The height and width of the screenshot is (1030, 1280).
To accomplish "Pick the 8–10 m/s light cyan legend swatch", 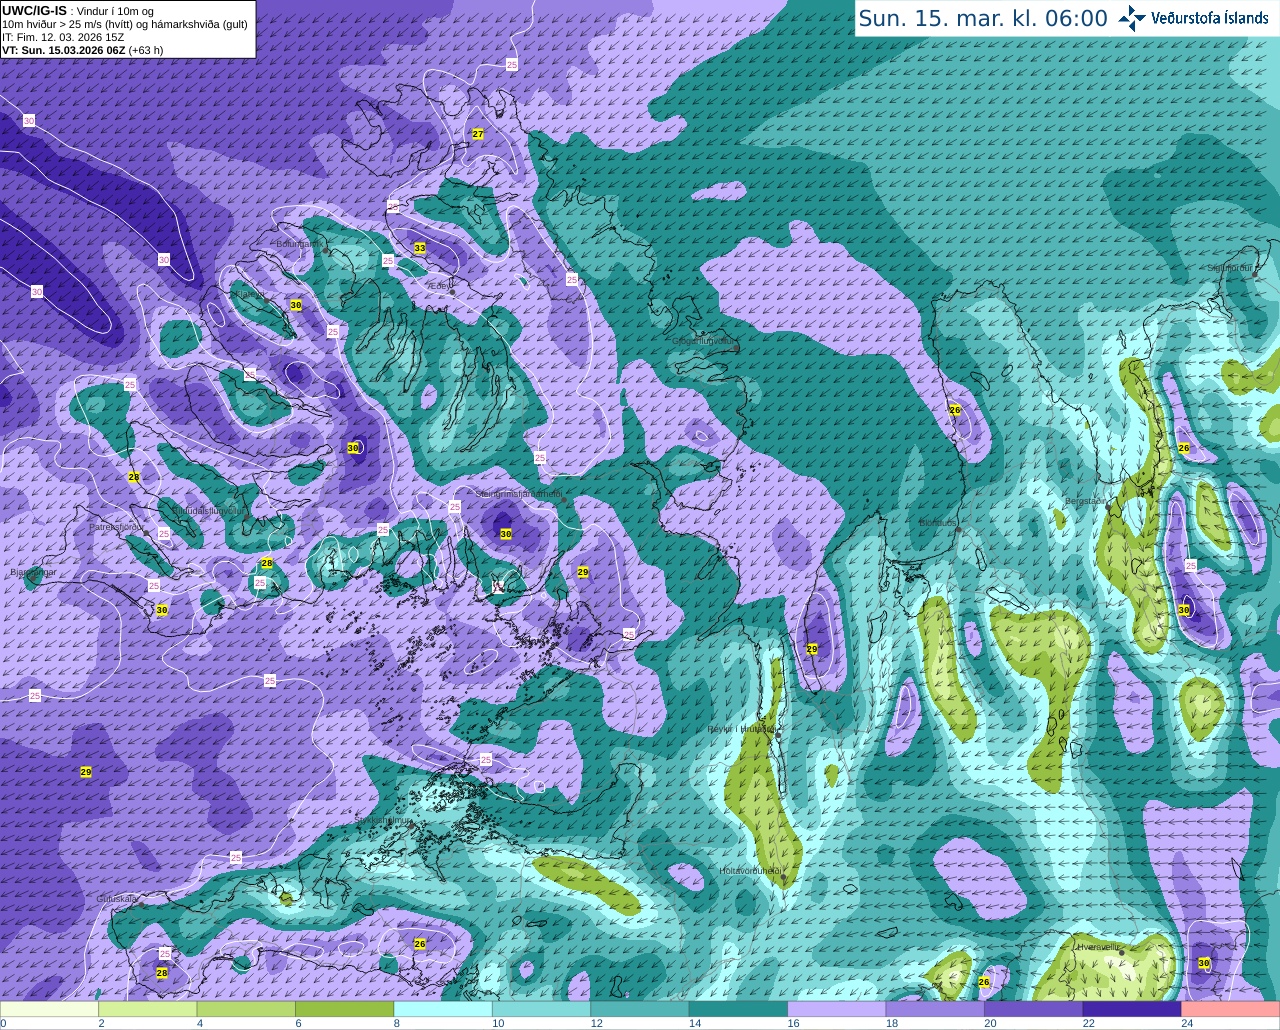I will point(443,1009).
